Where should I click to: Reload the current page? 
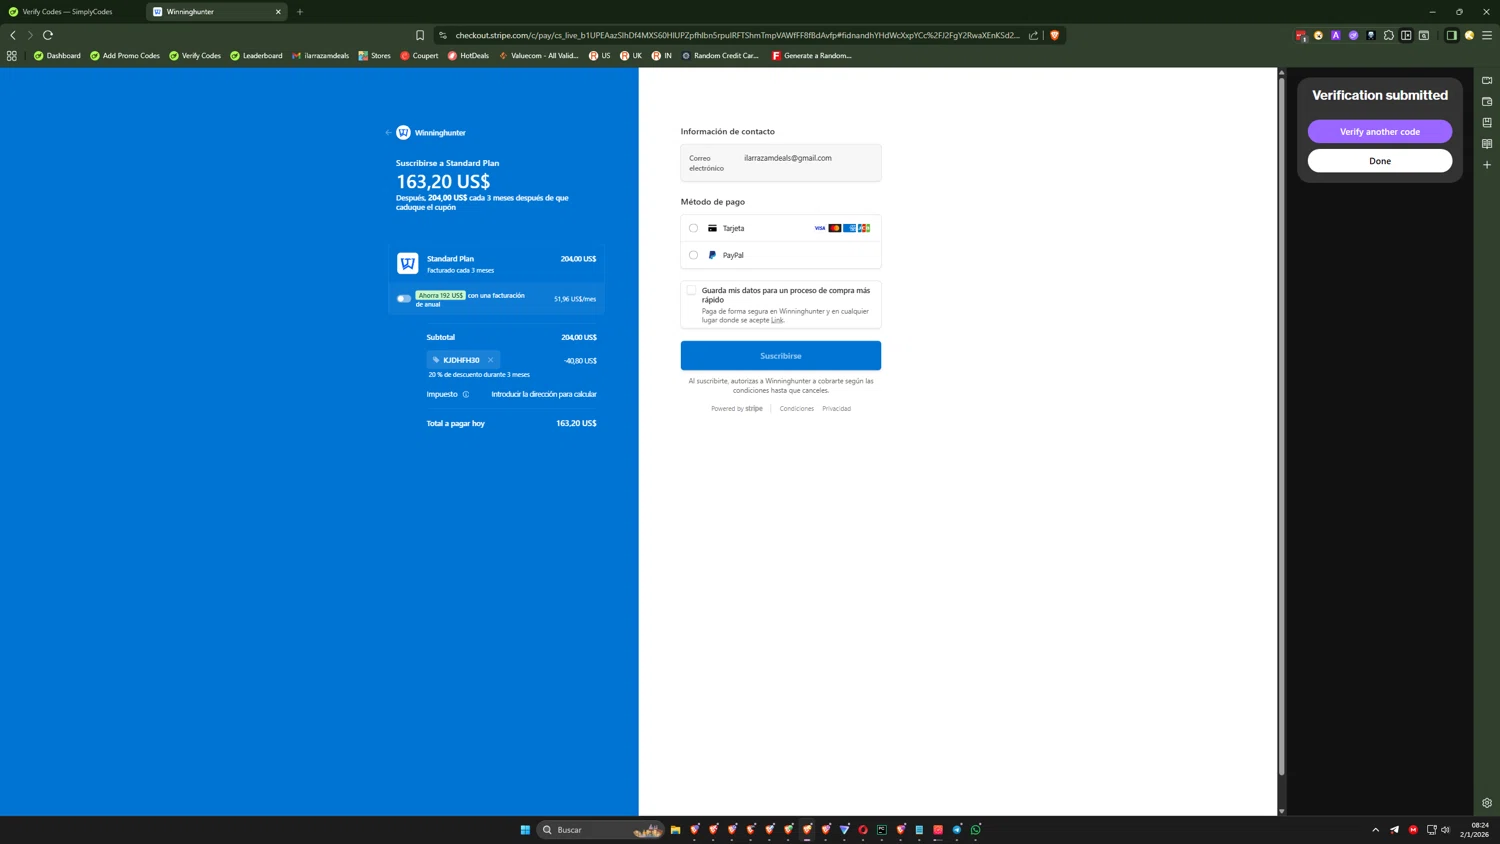[48, 35]
